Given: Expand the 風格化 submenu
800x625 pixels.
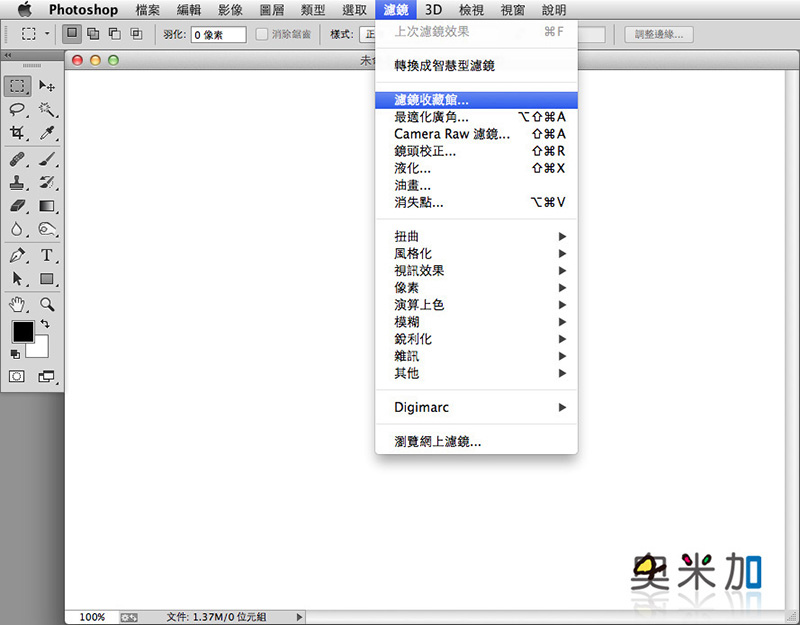Looking at the screenshot, I should pyautogui.click(x=477, y=254).
